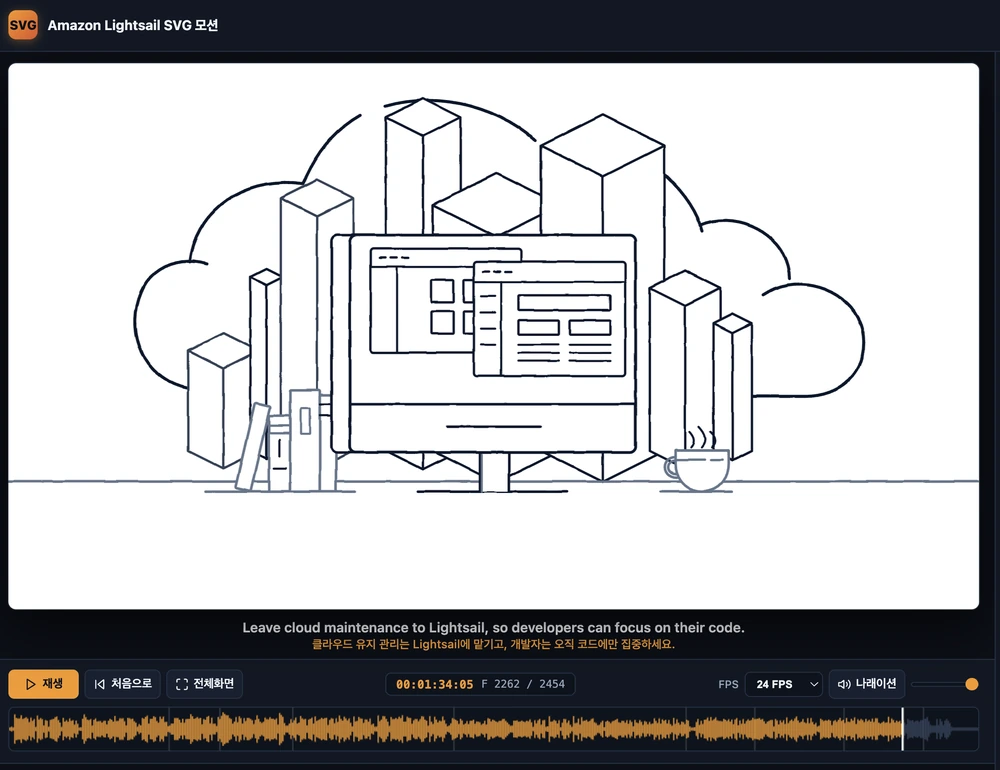Click the play button labeled 재생
The image size is (1000, 770).
point(43,684)
